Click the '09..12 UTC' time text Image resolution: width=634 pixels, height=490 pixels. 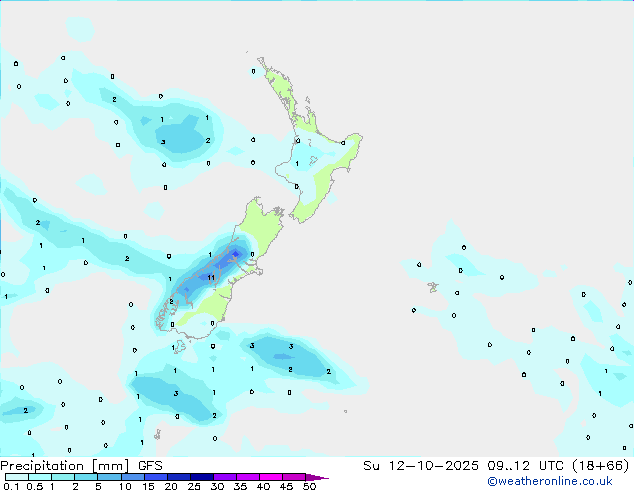tap(525, 466)
